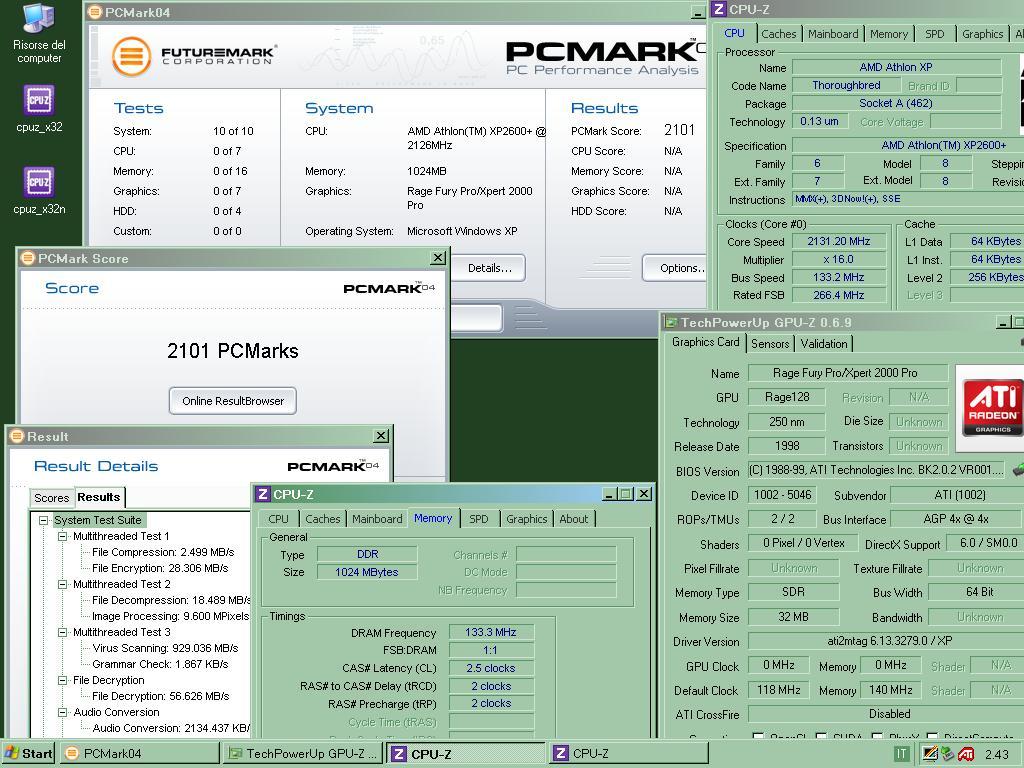The image size is (1024, 768).
Task: Click the PCMark04 window title bar icon
Action: pos(95,12)
